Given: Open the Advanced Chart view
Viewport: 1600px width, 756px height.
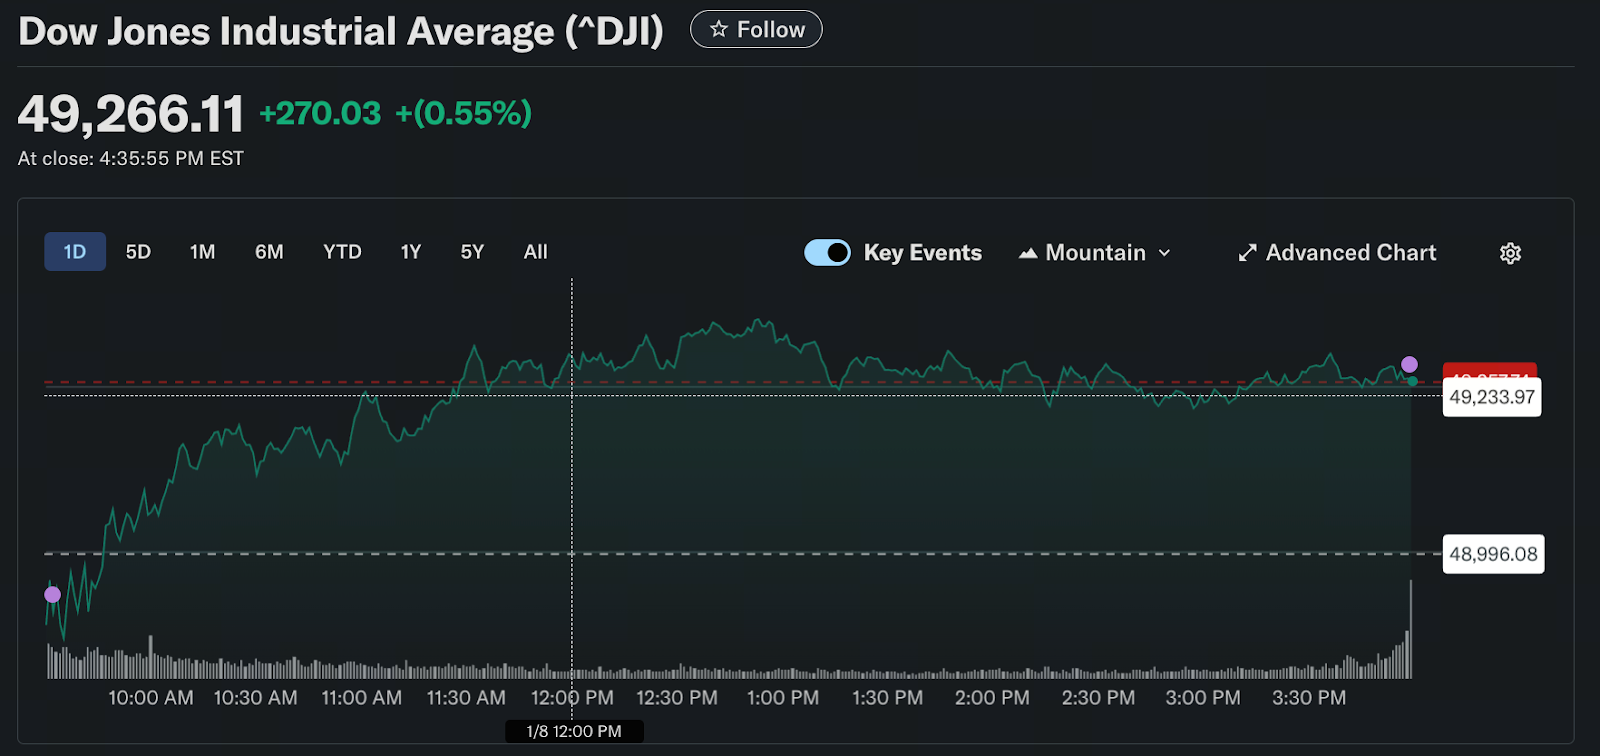Looking at the screenshot, I should click(x=1337, y=253).
